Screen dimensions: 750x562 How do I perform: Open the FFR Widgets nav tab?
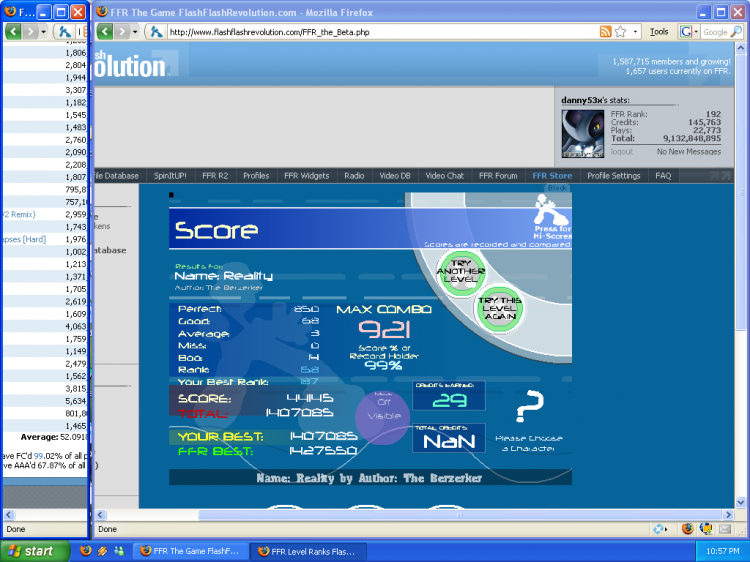pyautogui.click(x=307, y=176)
